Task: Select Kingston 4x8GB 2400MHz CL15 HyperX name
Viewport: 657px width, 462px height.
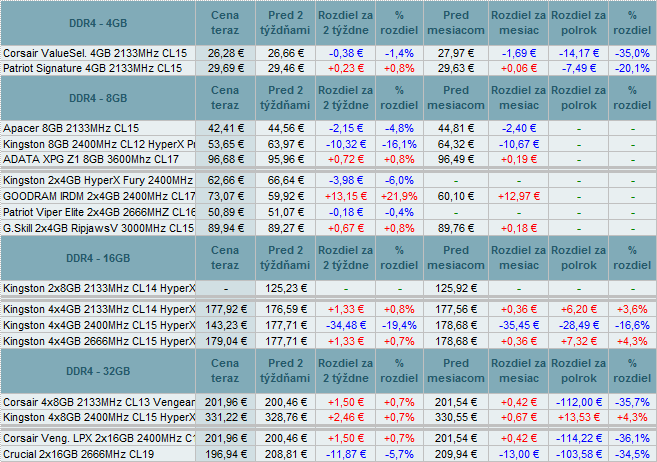Action: click(99, 417)
